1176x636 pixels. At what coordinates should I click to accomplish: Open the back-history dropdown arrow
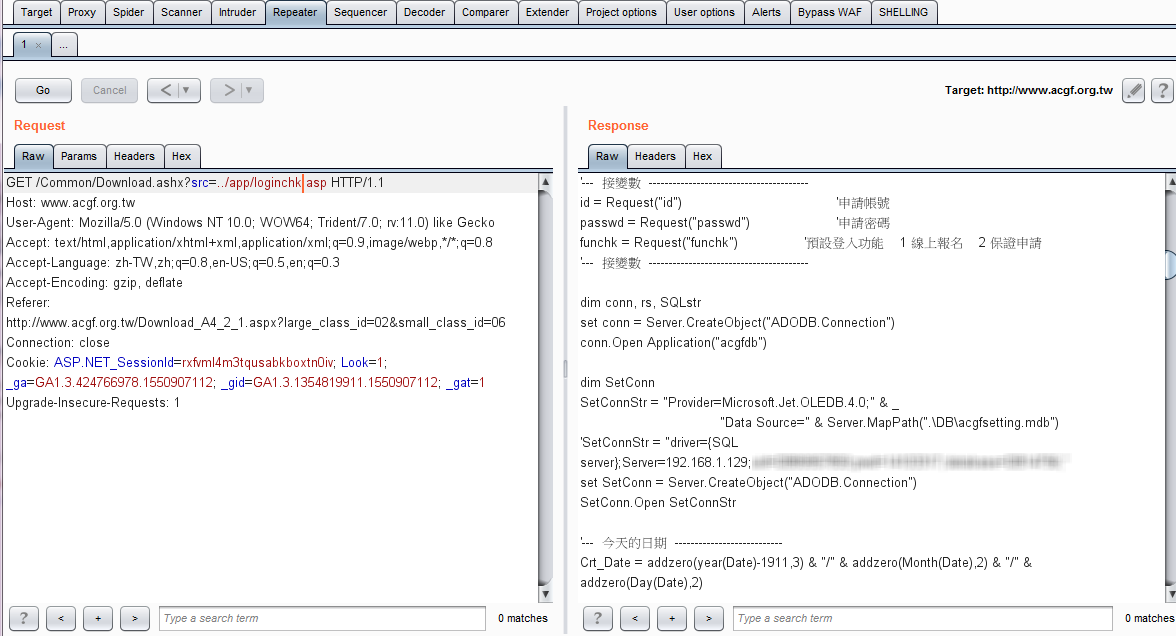(188, 90)
